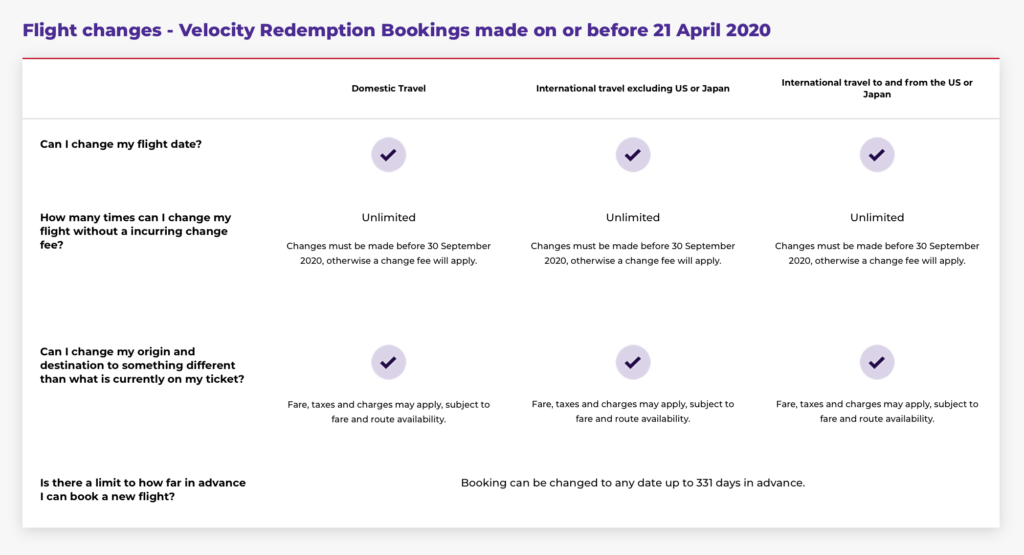Select the Domestic Travel column header
This screenshot has height=555, width=1024.
click(389, 88)
